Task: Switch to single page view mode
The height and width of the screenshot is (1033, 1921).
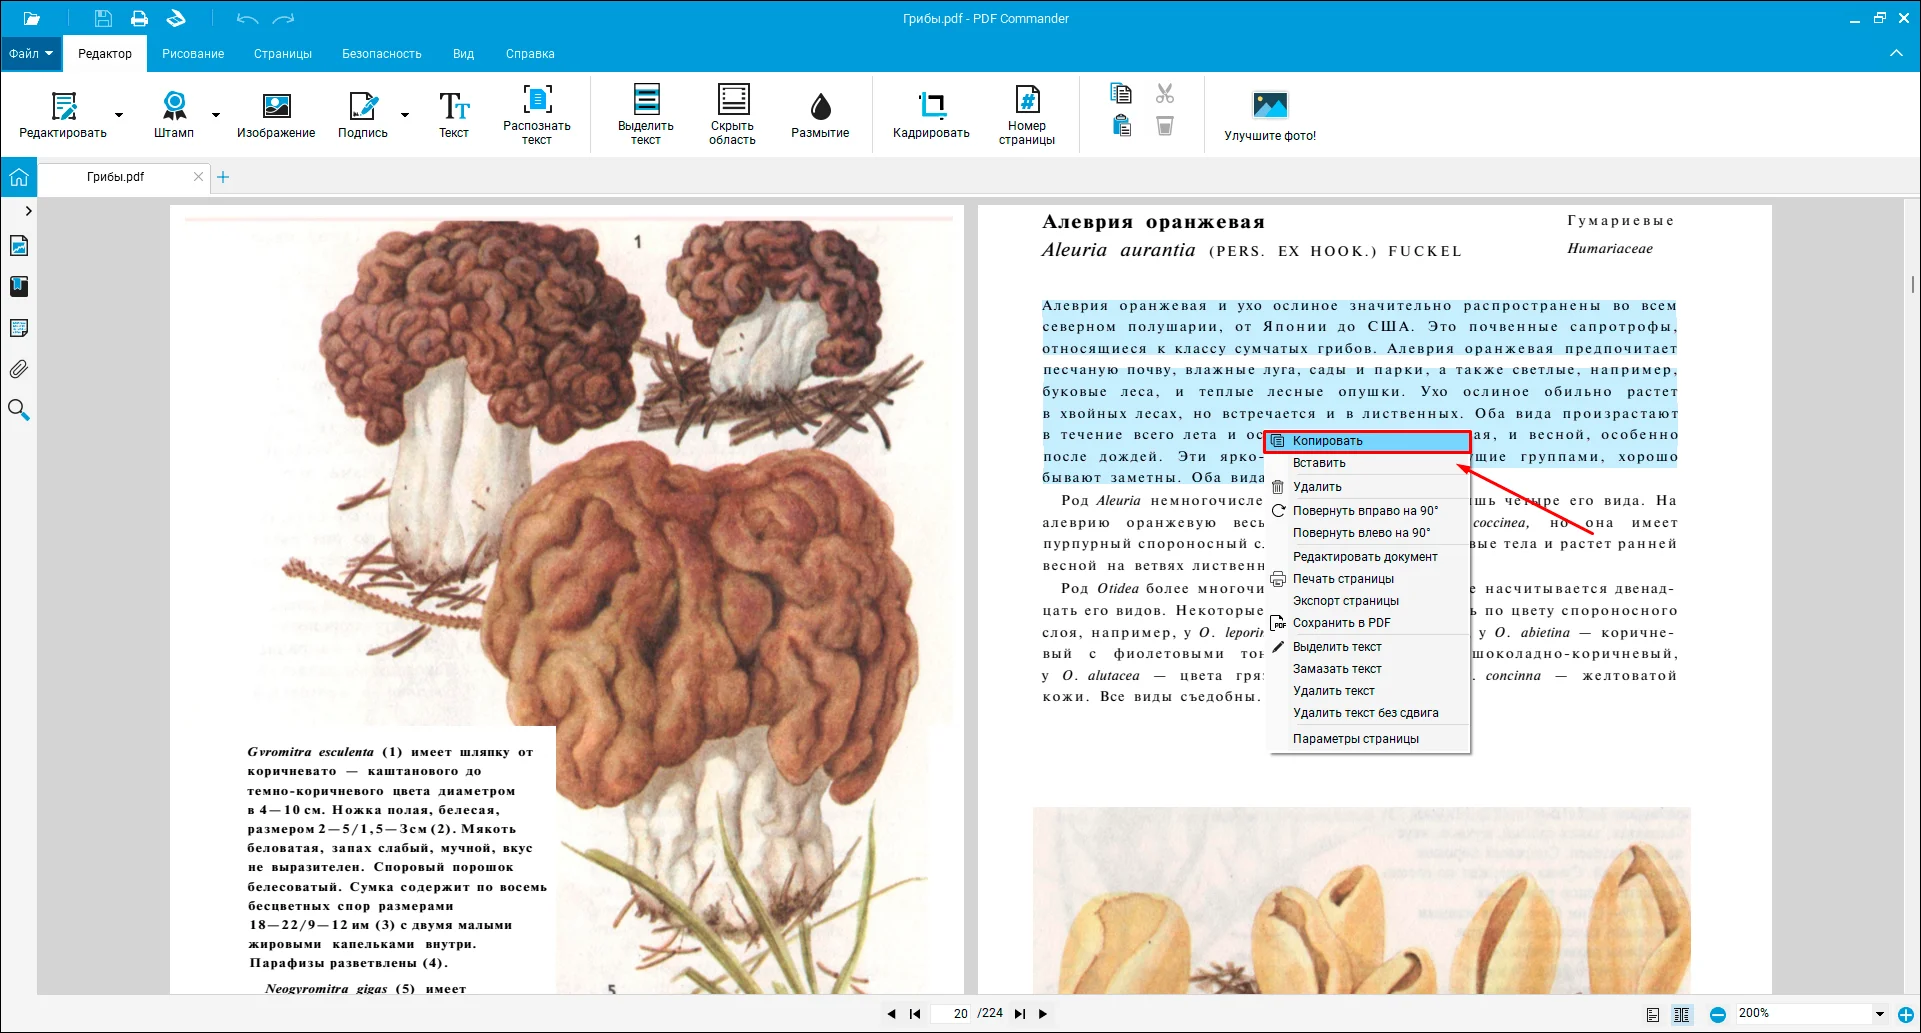Action: pyautogui.click(x=1653, y=1015)
